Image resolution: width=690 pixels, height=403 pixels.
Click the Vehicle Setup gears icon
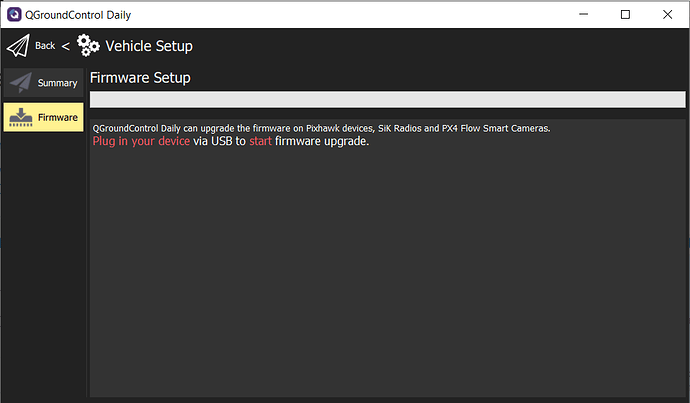point(88,45)
